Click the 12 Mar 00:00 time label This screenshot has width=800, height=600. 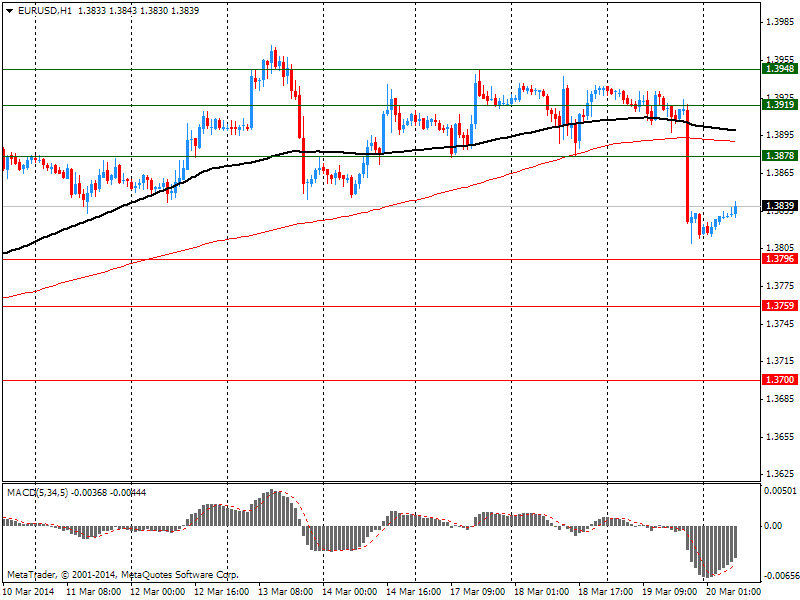[x=158, y=592]
